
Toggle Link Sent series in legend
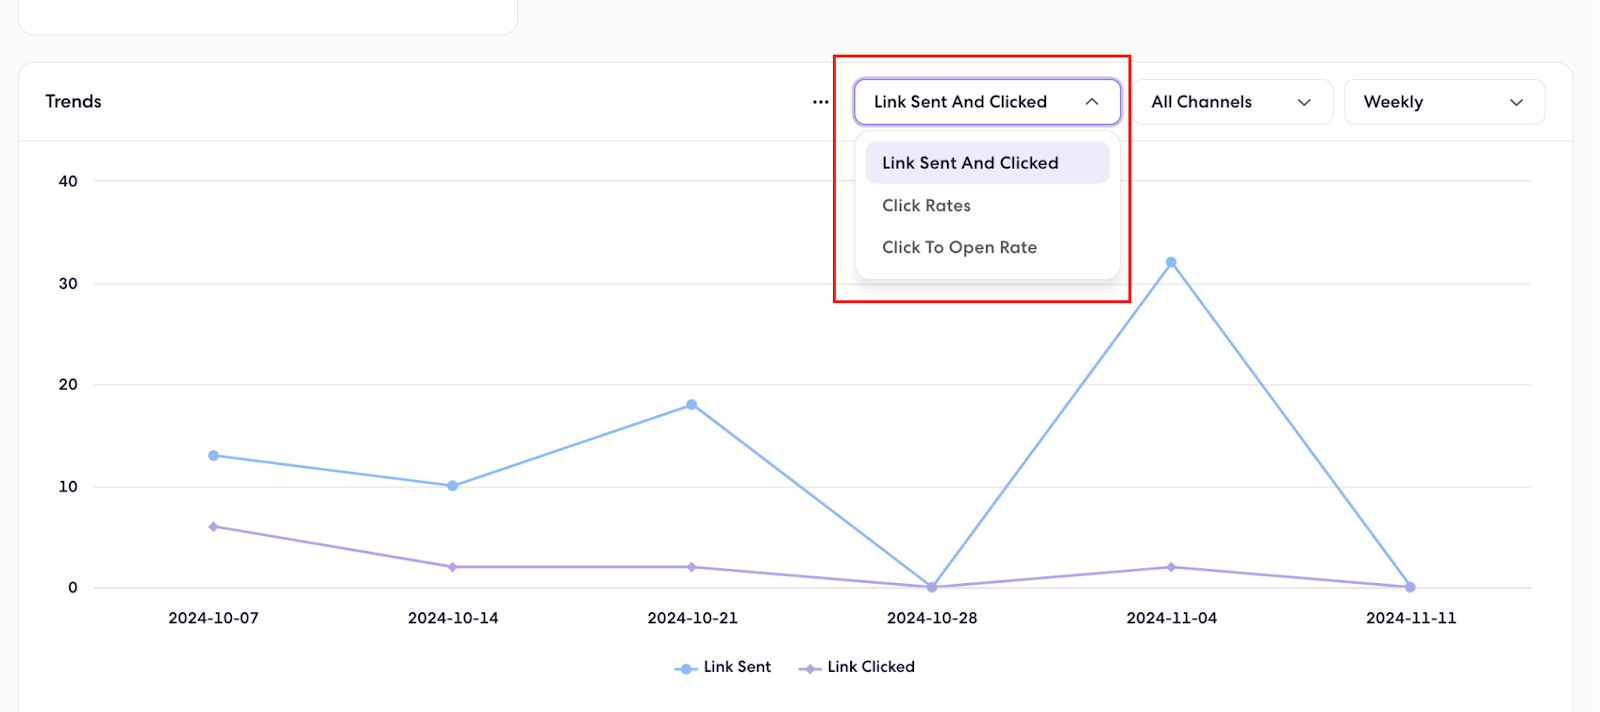(723, 667)
